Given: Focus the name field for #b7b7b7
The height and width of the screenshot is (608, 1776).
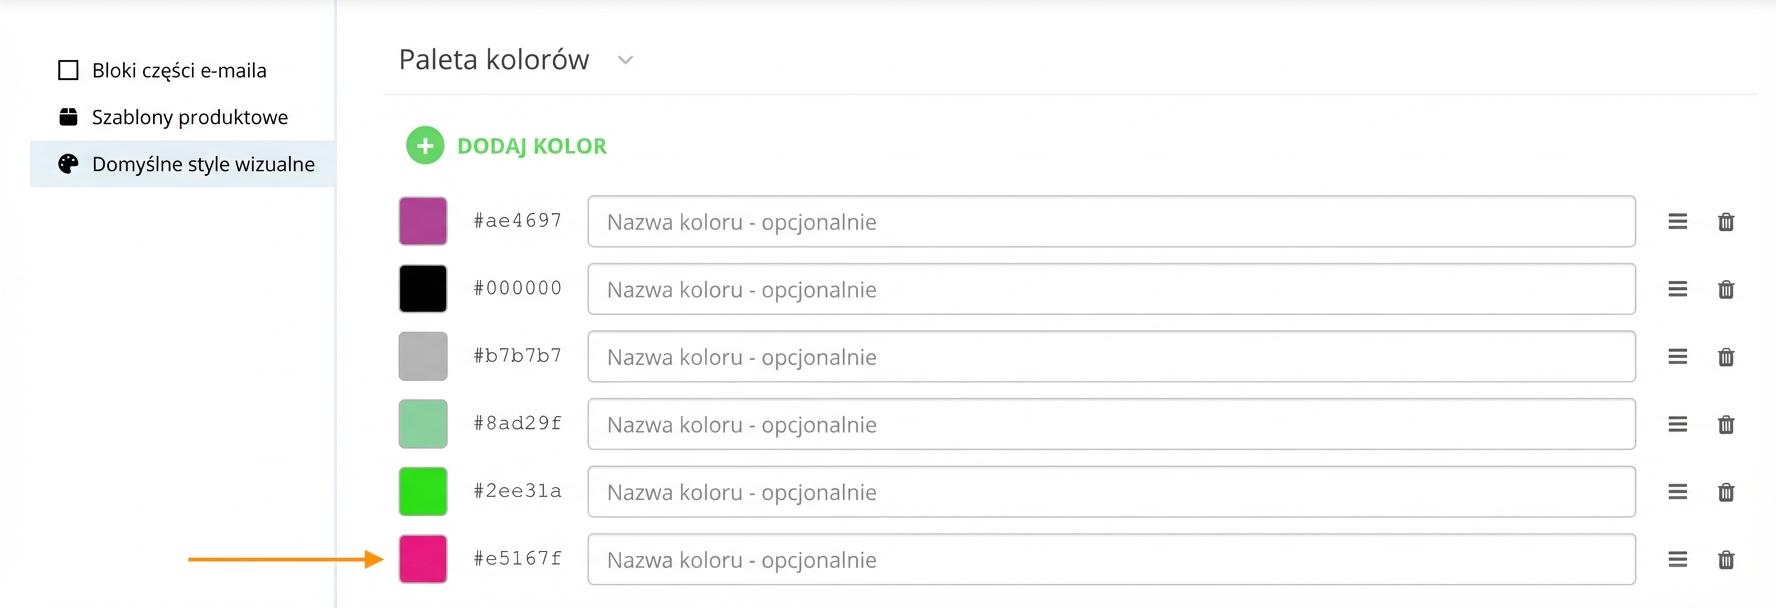Looking at the screenshot, I should click(x=1111, y=357).
